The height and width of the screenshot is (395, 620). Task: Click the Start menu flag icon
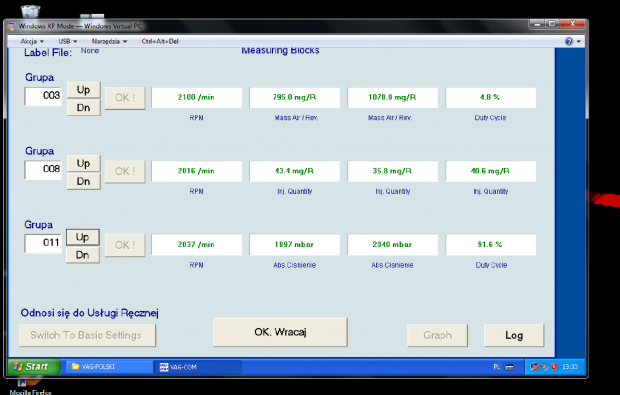18,367
